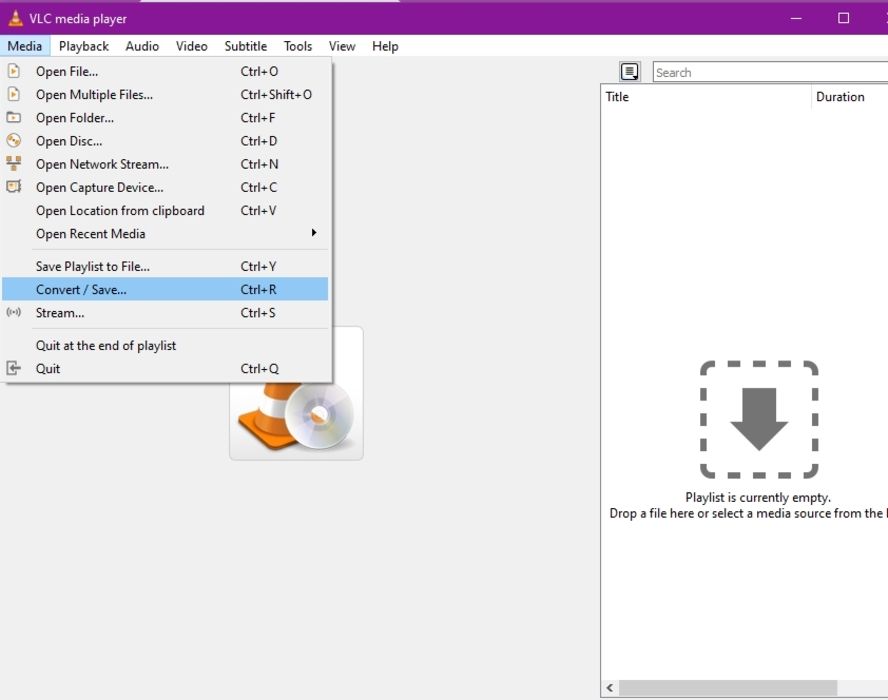Choose Stream... from Media menu

pos(165,313)
